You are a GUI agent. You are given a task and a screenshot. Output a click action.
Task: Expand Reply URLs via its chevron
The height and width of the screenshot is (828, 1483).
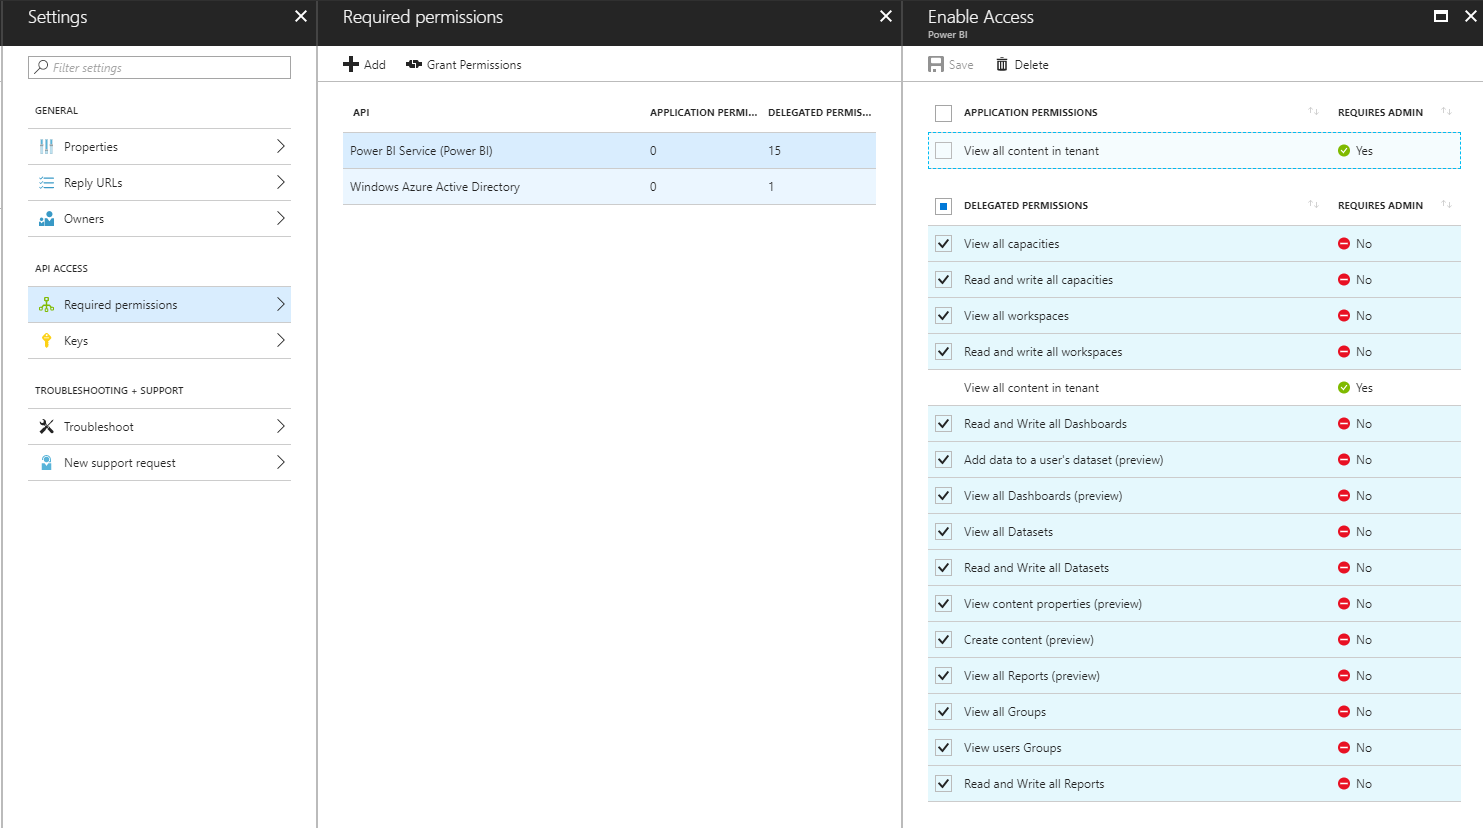click(281, 182)
